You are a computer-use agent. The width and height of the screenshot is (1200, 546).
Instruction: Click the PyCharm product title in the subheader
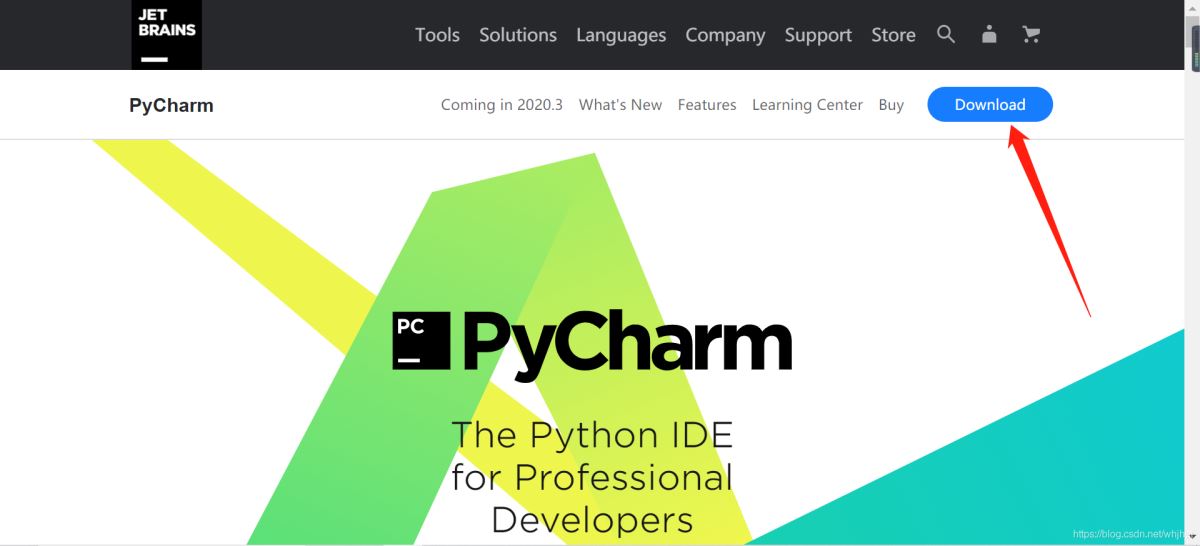pos(171,105)
